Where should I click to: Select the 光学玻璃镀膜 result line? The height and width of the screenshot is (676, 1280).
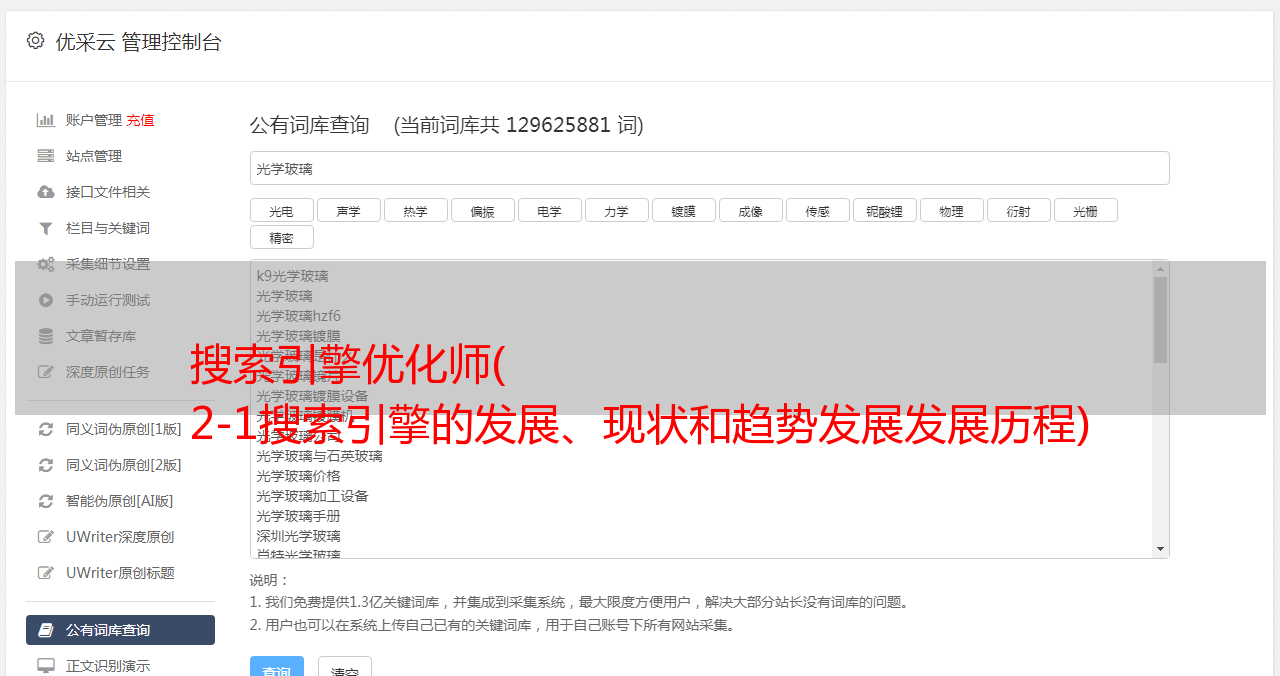point(298,336)
